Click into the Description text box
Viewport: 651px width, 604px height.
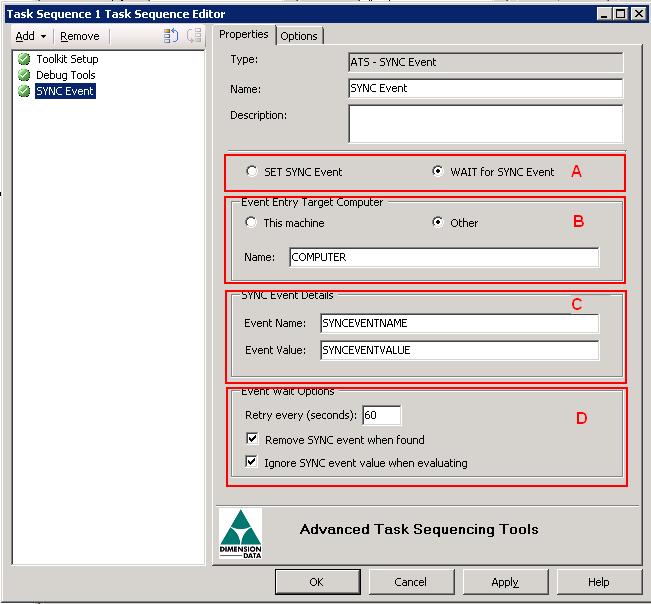click(x=485, y=123)
